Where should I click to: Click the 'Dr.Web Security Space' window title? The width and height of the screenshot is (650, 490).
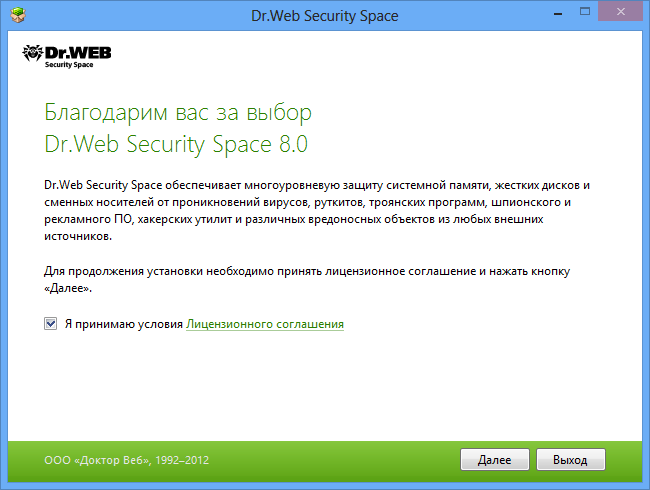(x=325, y=16)
